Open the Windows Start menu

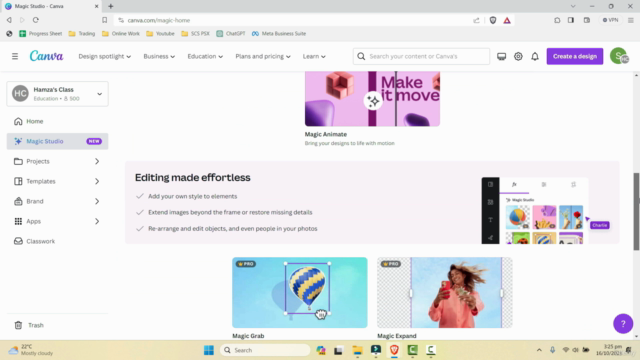tap(209, 350)
